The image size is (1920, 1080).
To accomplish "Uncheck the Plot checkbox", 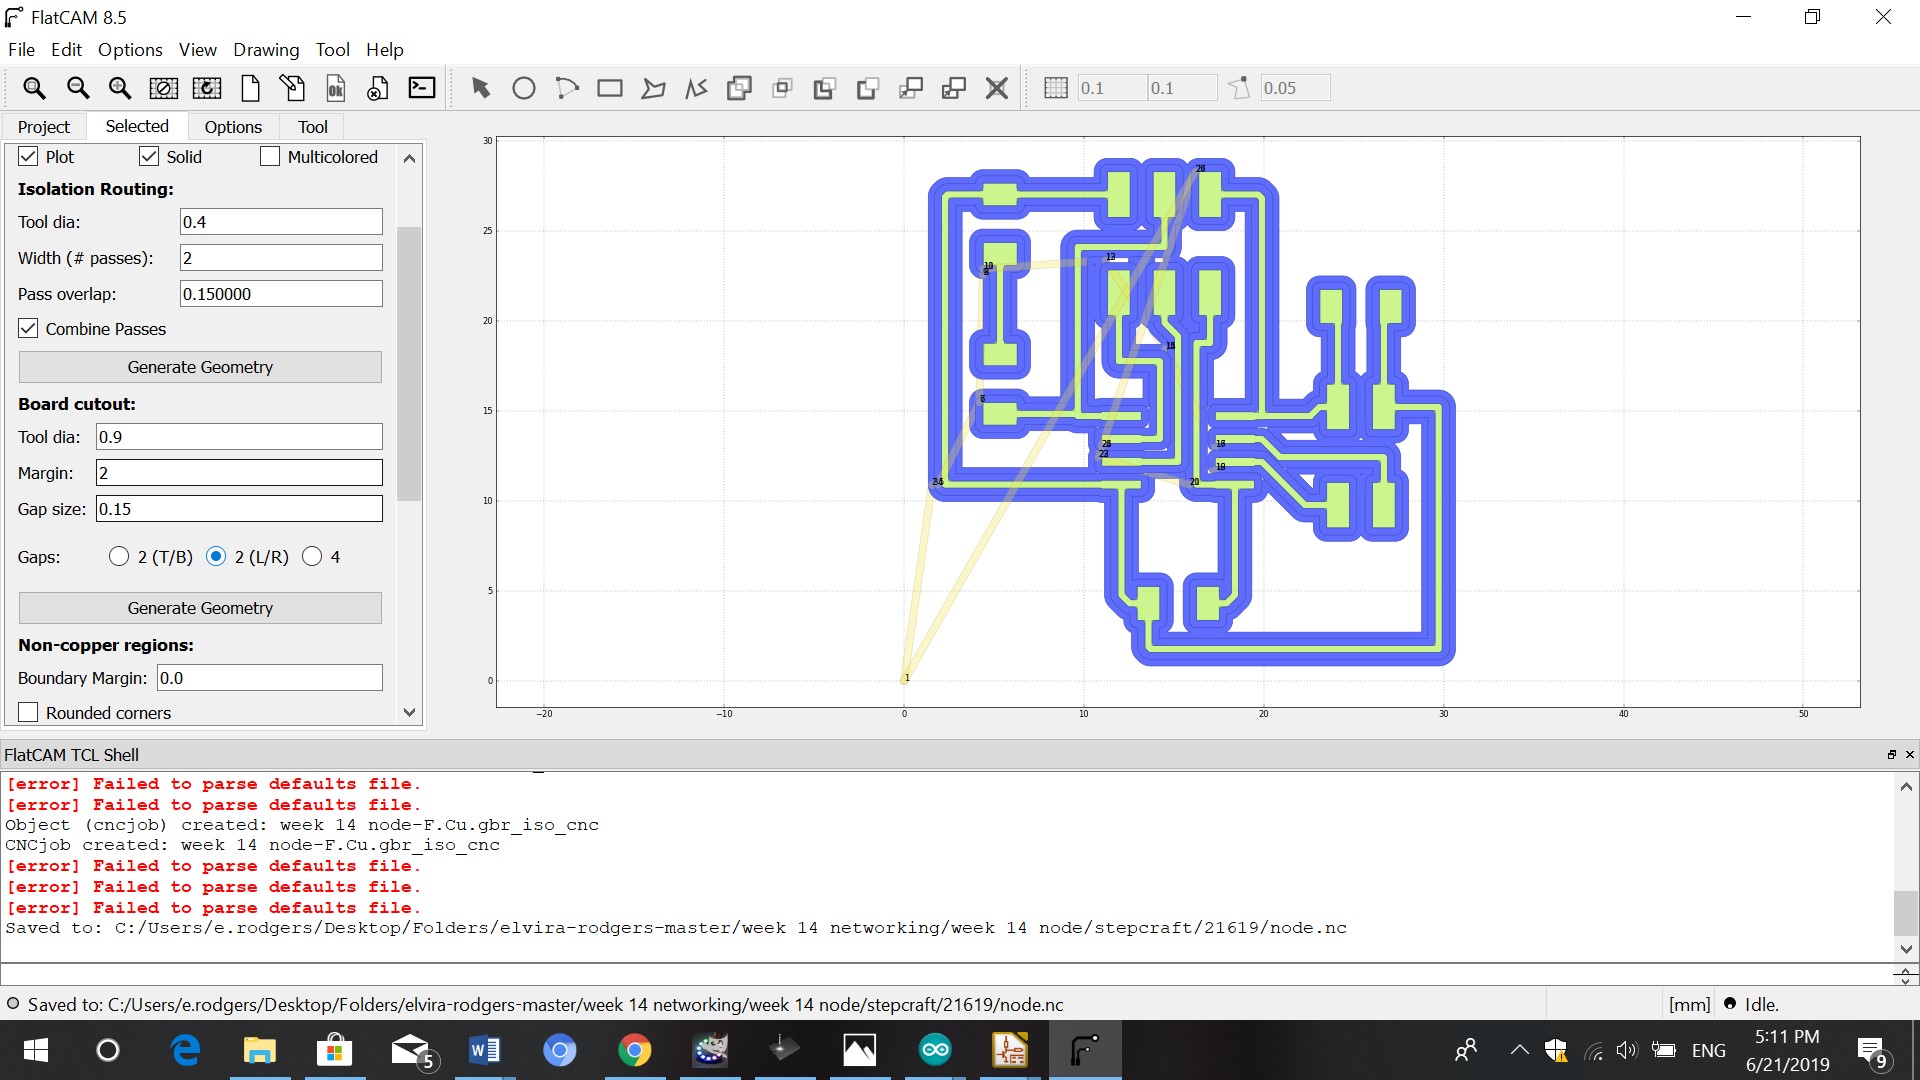I will coord(29,157).
